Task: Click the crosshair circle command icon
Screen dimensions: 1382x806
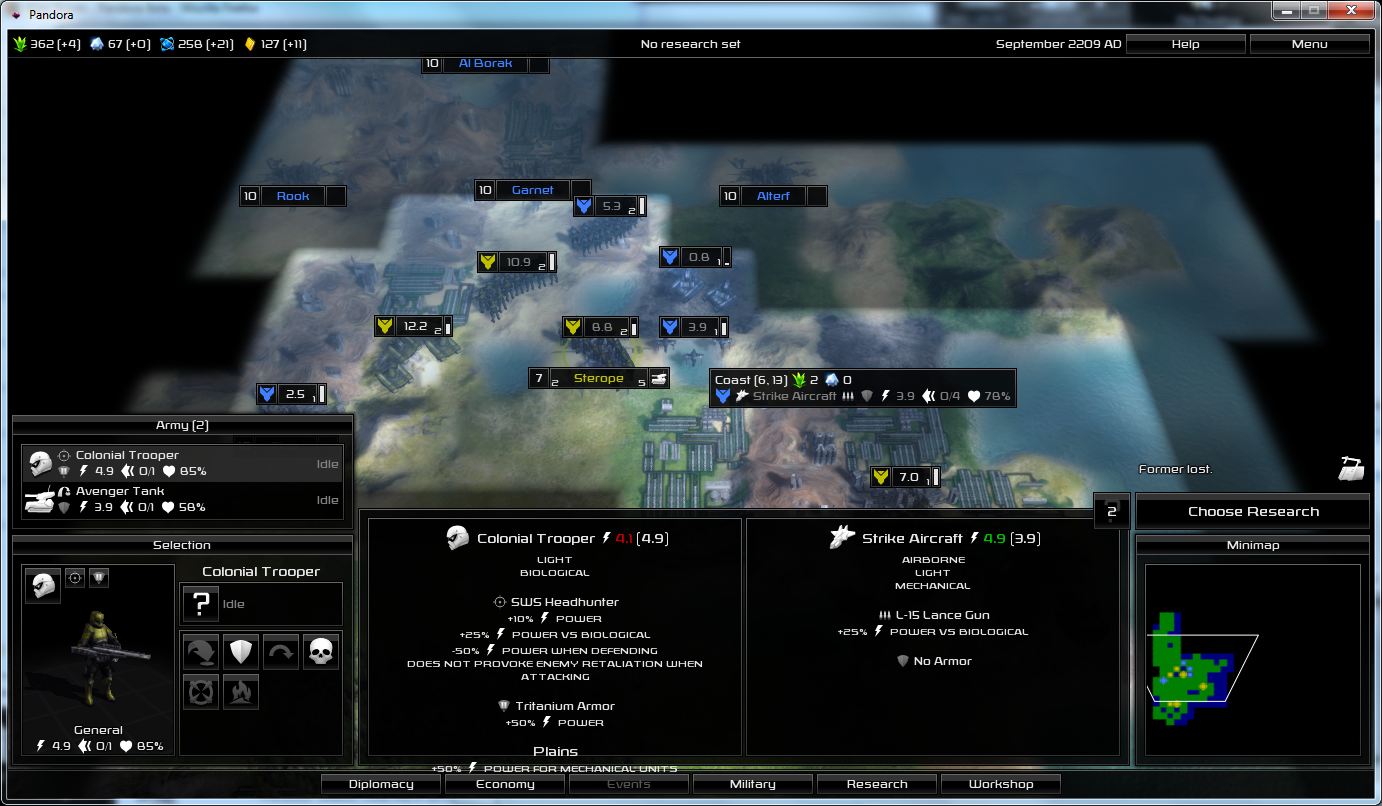Action: (201, 692)
